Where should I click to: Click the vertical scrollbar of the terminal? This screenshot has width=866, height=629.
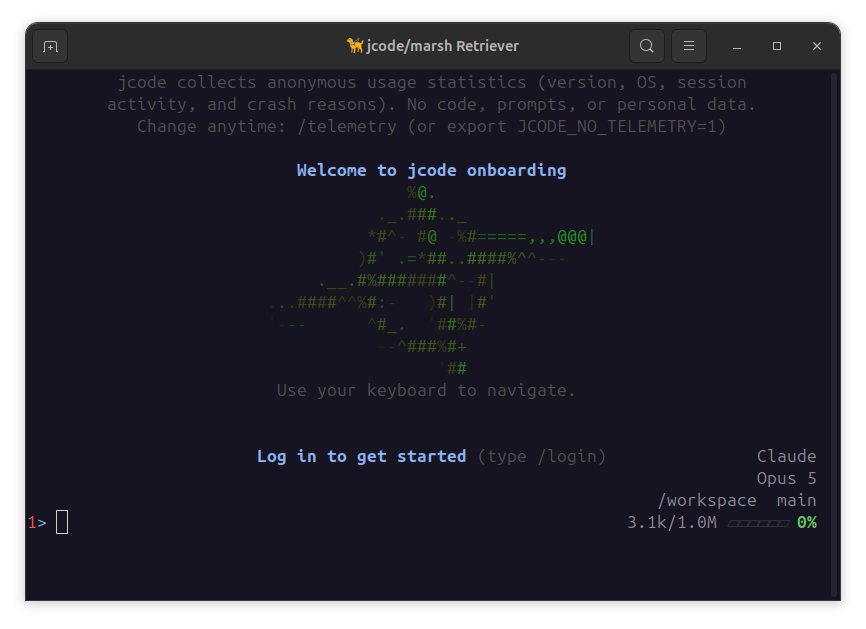836,334
